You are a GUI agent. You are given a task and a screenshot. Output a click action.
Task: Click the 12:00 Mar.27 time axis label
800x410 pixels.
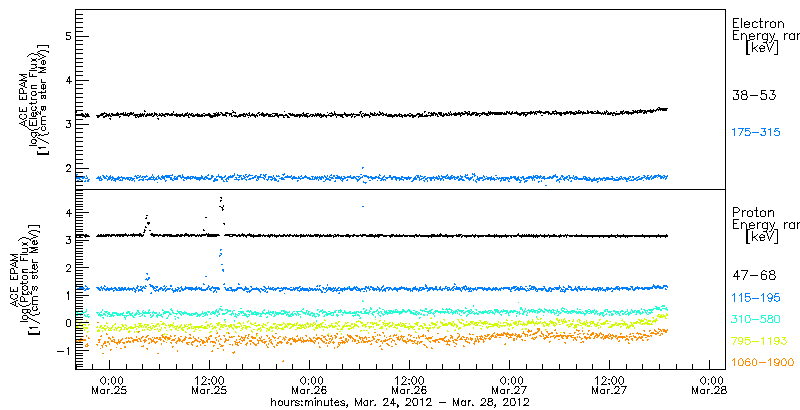pos(609,385)
